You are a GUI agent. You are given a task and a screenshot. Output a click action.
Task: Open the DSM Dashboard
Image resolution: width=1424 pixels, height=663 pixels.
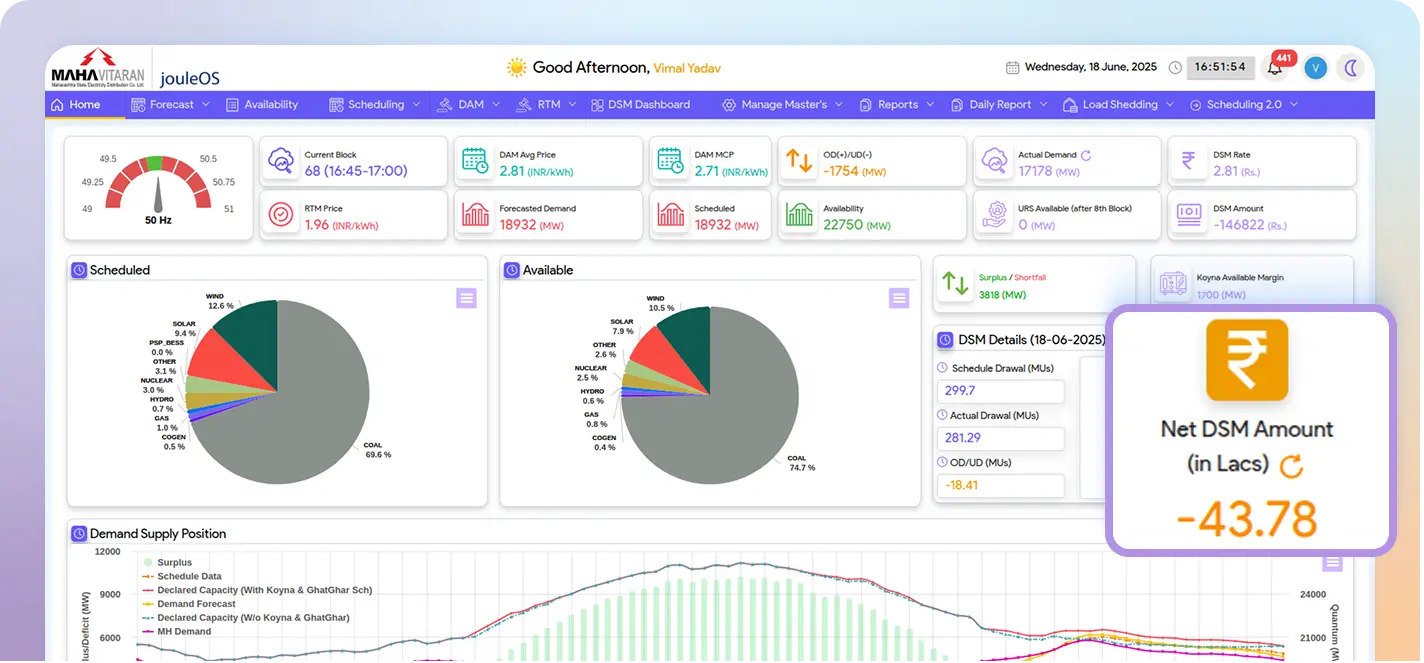click(640, 104)
